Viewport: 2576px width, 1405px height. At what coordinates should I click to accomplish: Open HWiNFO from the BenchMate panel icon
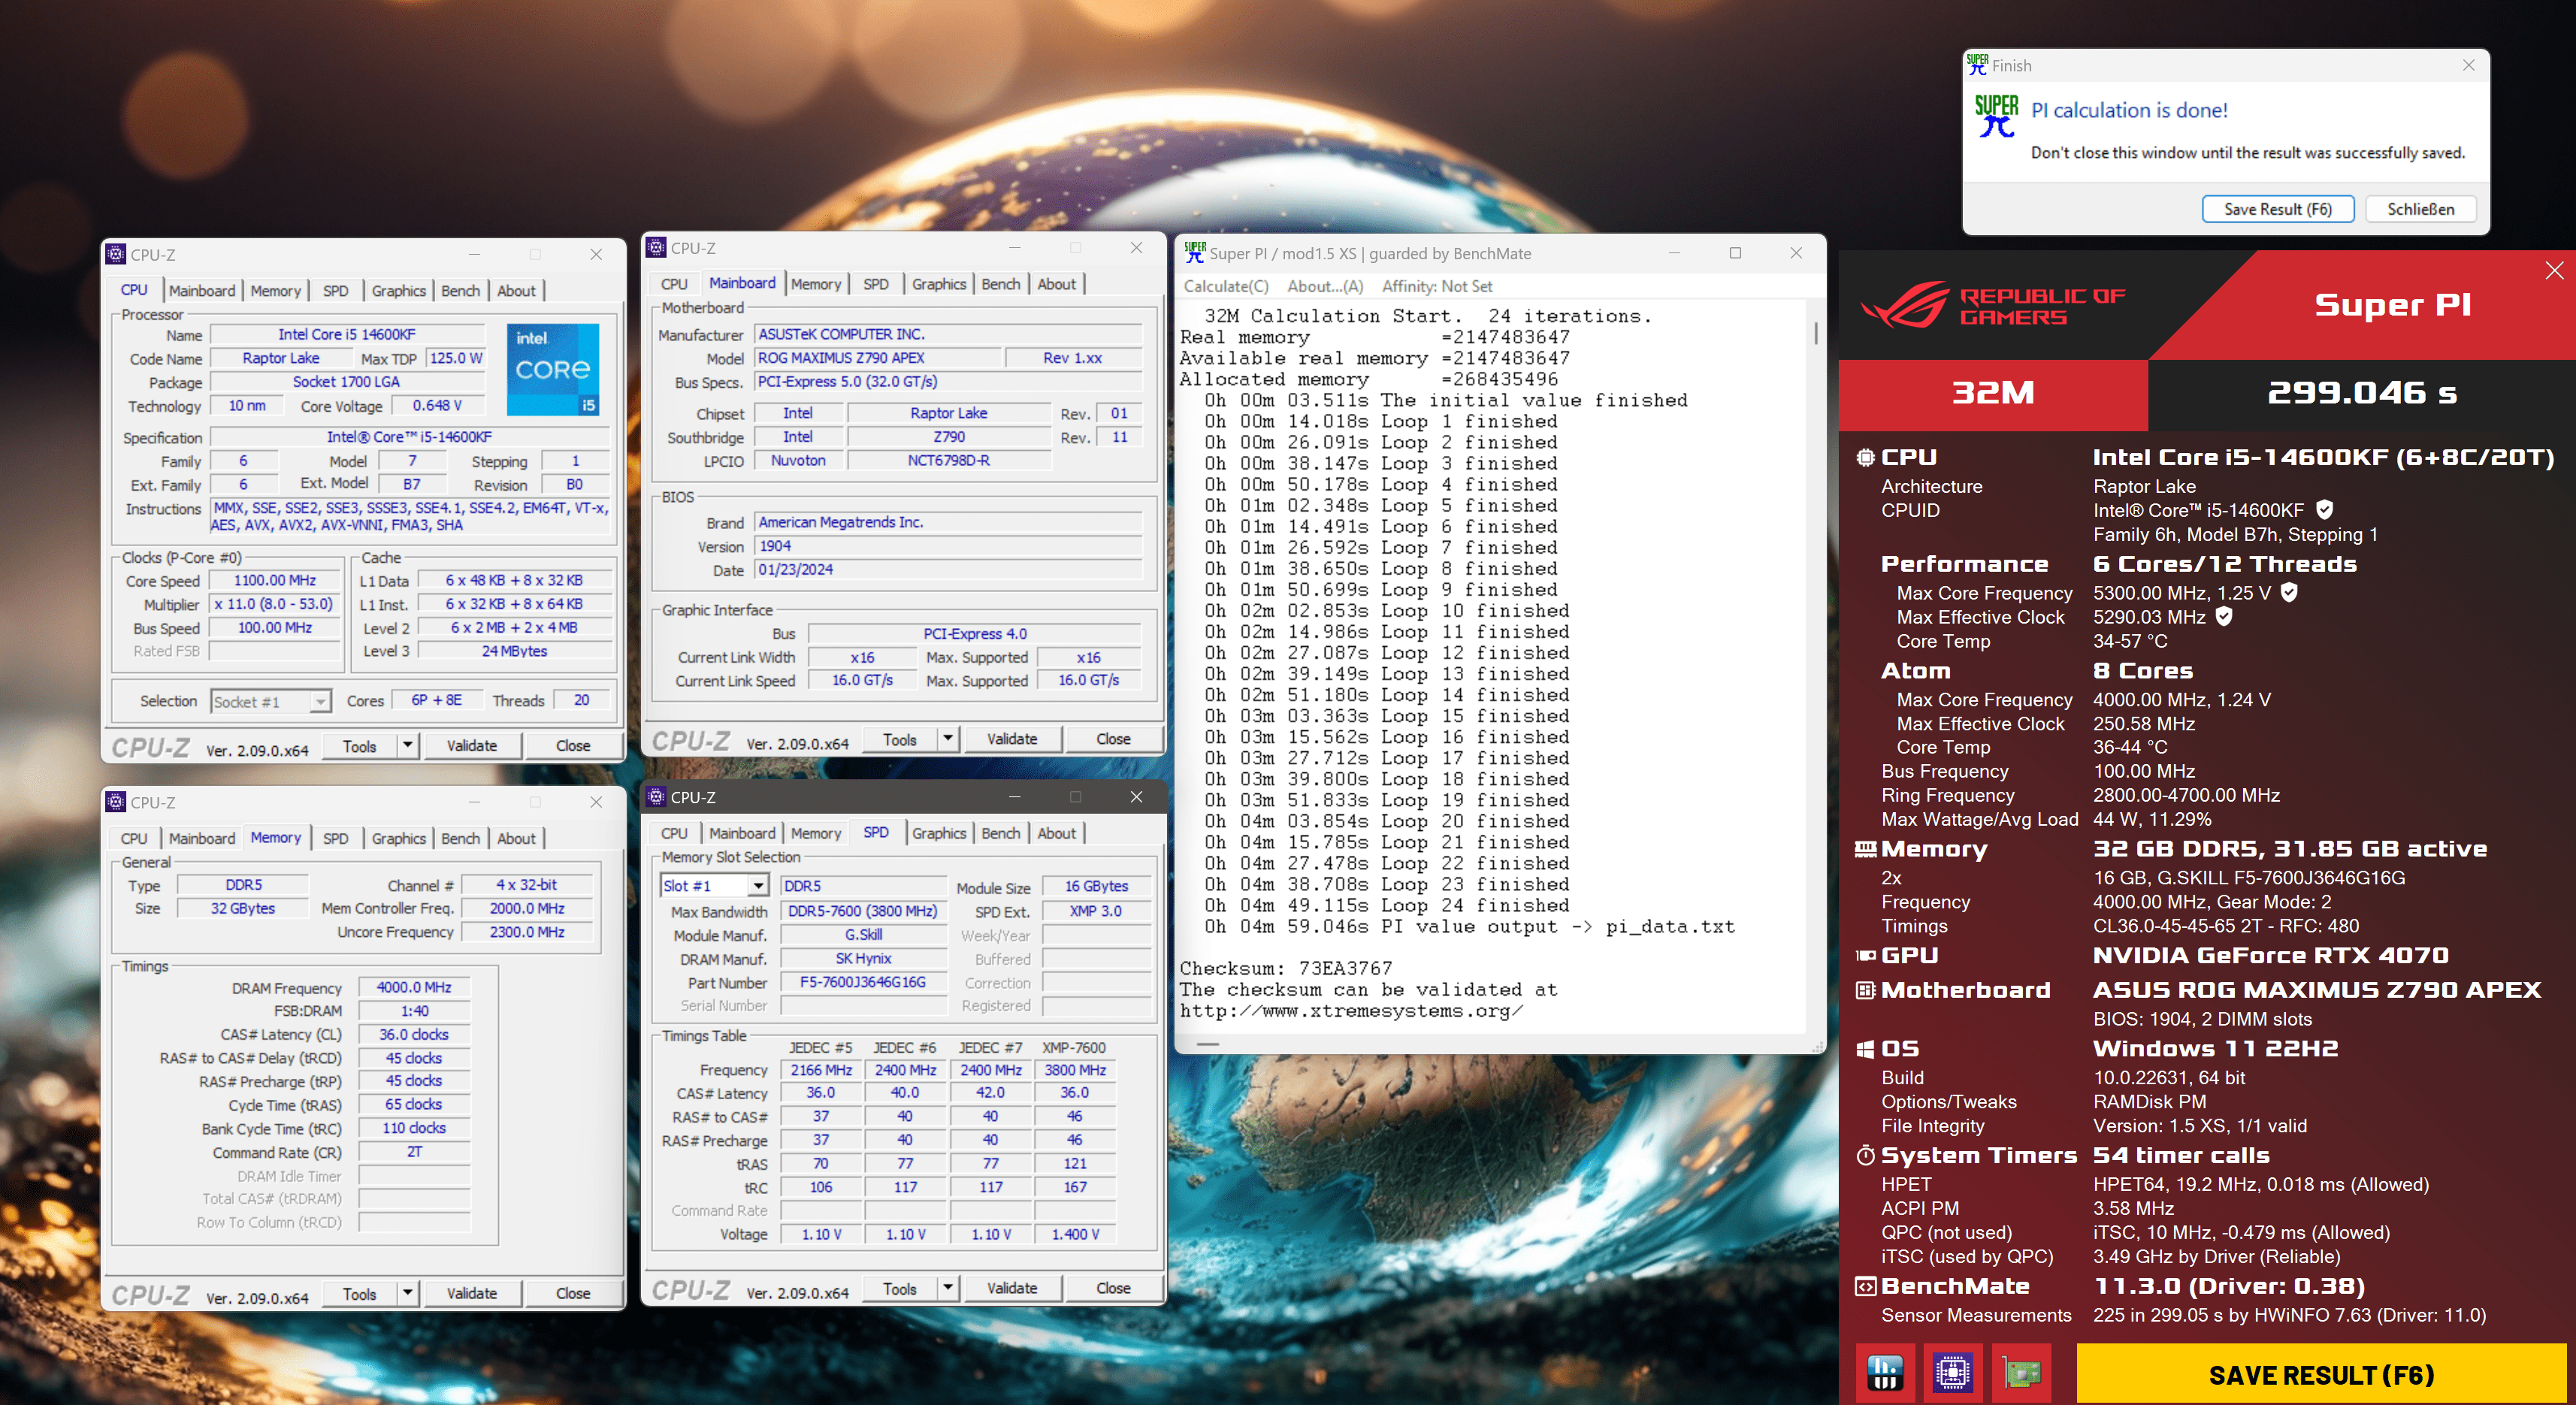coord(1885,1373)
